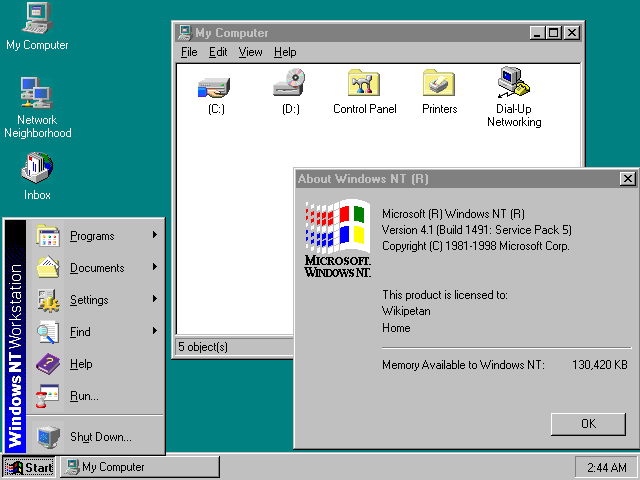Click the 'Version 4.1 (Build 1491' text line
Viewport: 640px width, 480px height.
pyautogui.click(x=476, y=230)
